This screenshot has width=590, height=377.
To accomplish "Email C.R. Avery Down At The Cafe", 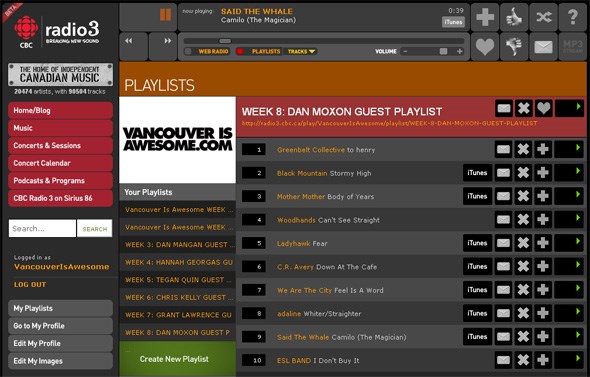I will click(x=503, y=266).
